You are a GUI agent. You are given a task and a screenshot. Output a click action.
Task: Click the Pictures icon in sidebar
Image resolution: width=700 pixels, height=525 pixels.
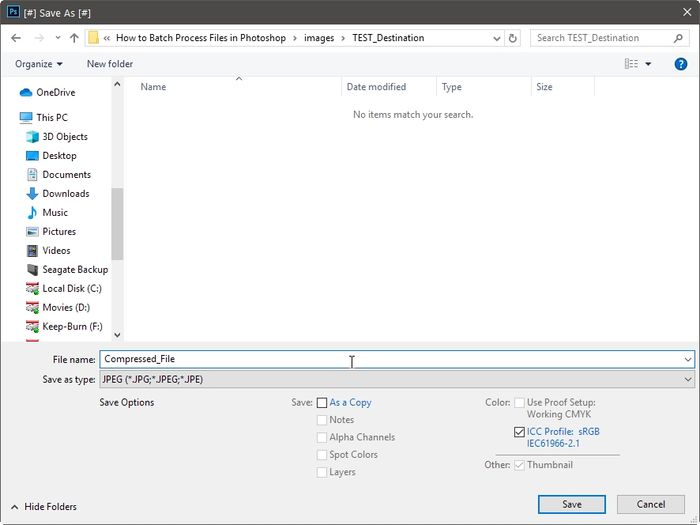[x=32, y=232]
